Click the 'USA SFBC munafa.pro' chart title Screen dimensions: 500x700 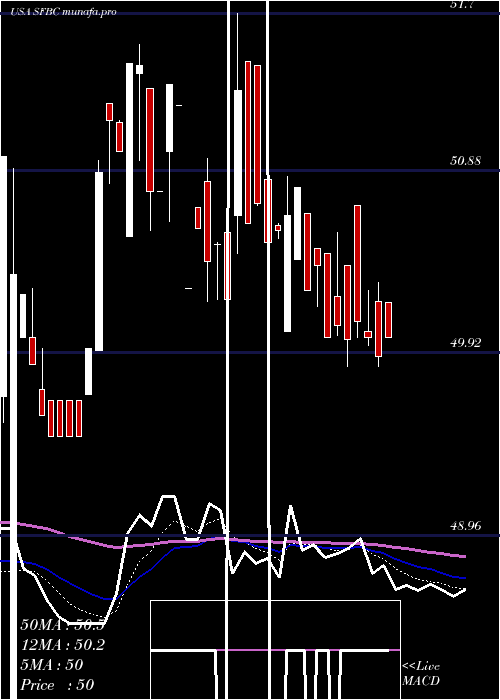(x=64, y=12)
